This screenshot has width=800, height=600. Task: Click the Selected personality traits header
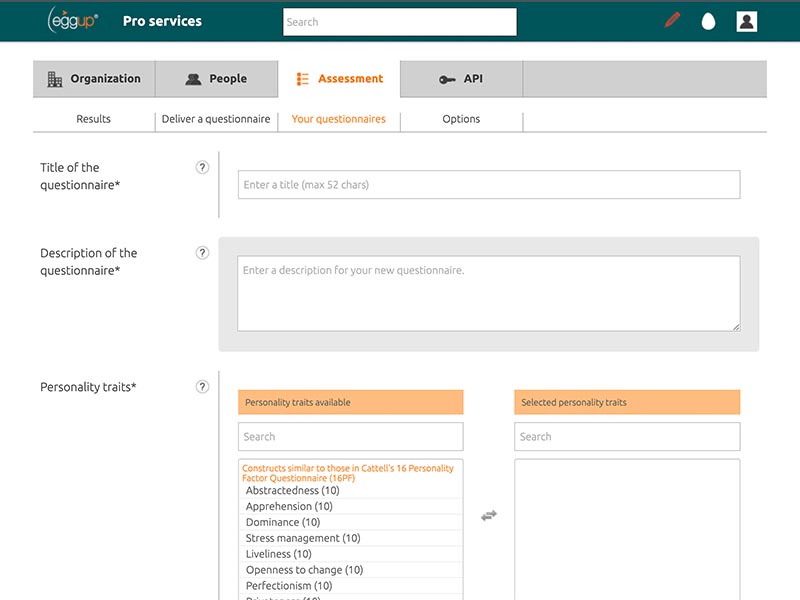click(627, 402)
